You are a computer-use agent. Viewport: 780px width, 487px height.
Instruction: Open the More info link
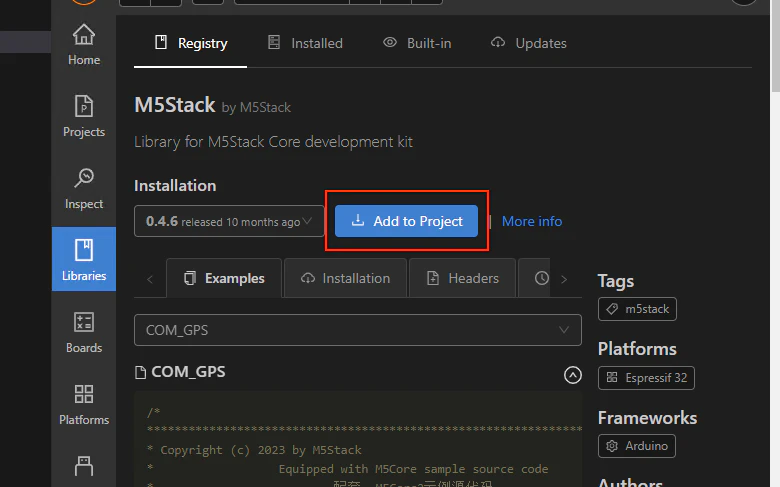pos(532,221)
